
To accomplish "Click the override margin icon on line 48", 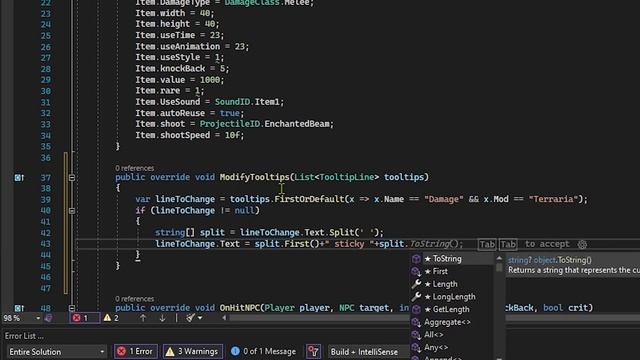I will pyautogui.click(x=19, y=308).
